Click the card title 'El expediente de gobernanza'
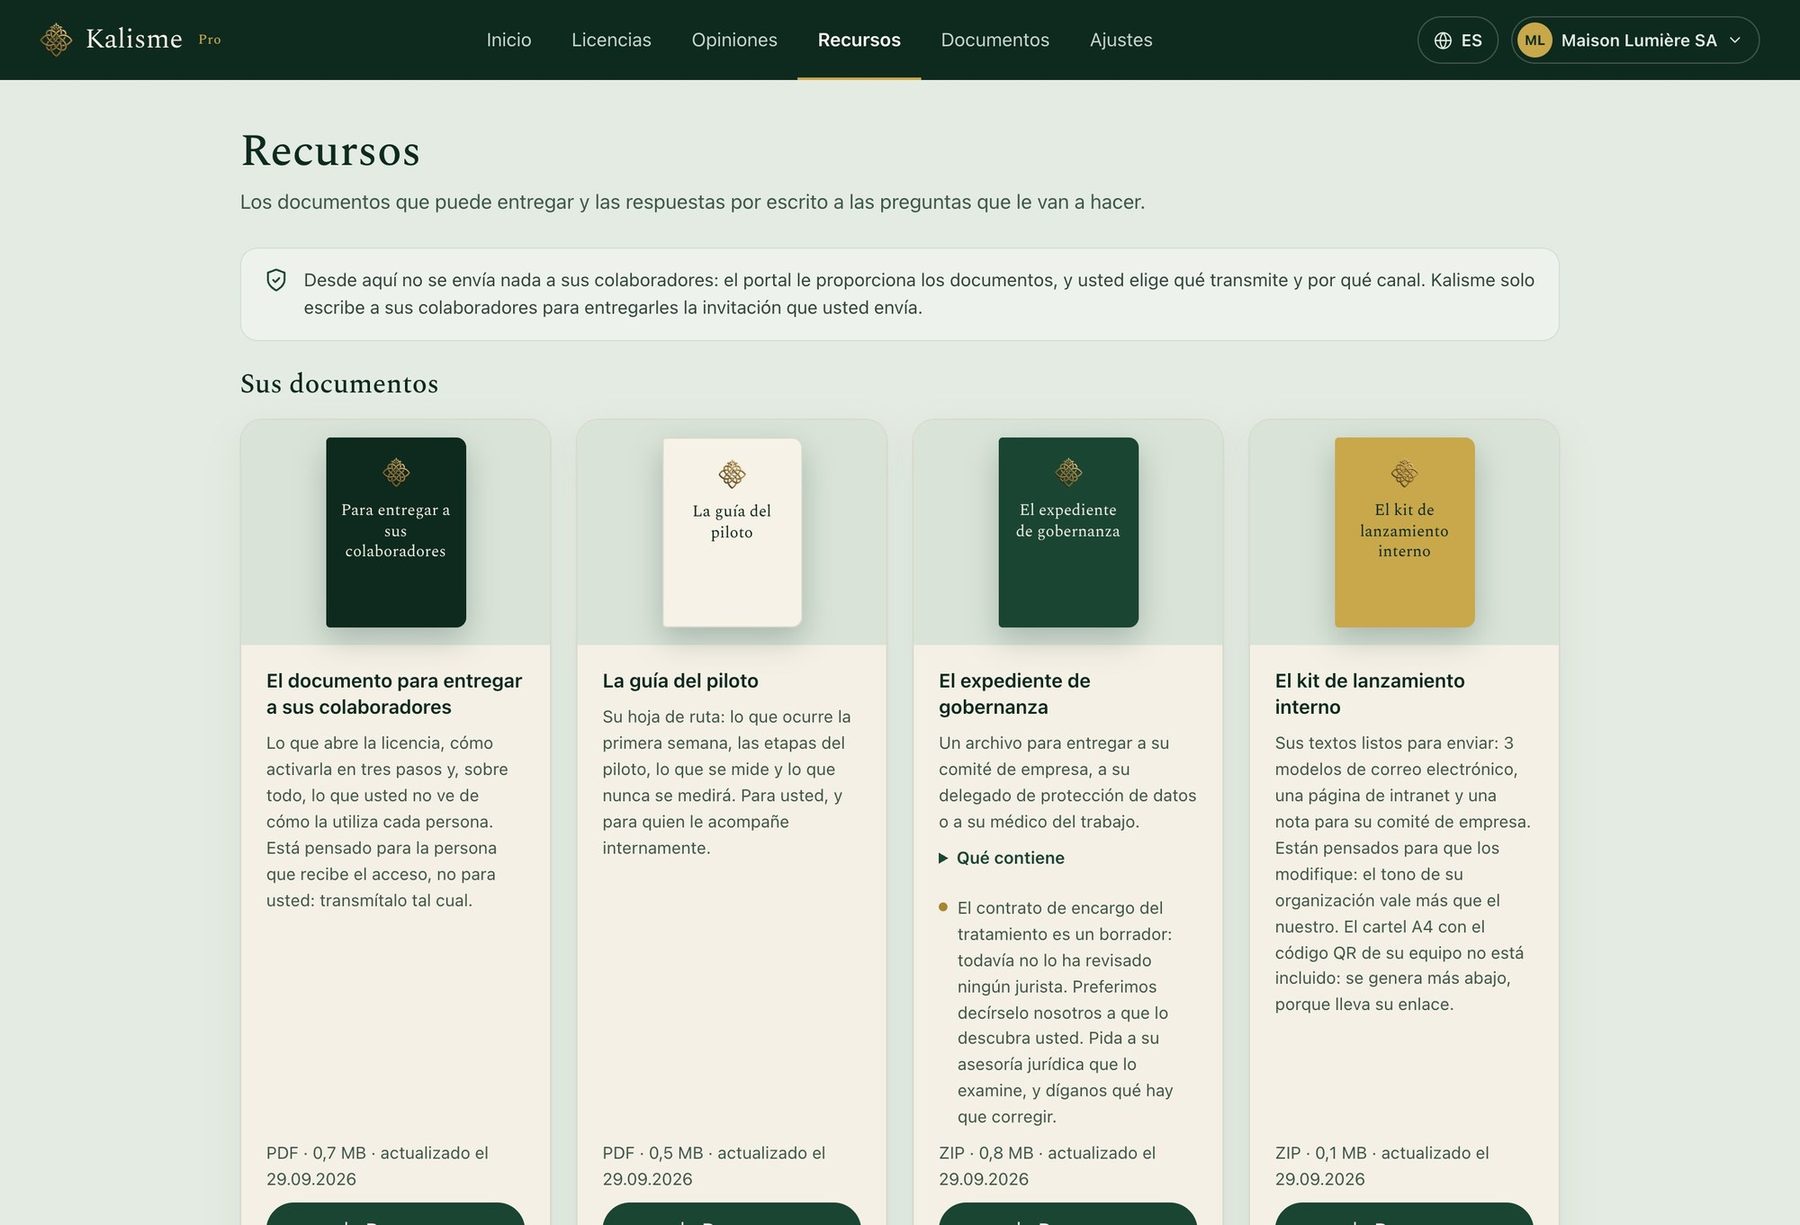1800x1225 pixels. pyautogui.click(x=1015, y=694)
